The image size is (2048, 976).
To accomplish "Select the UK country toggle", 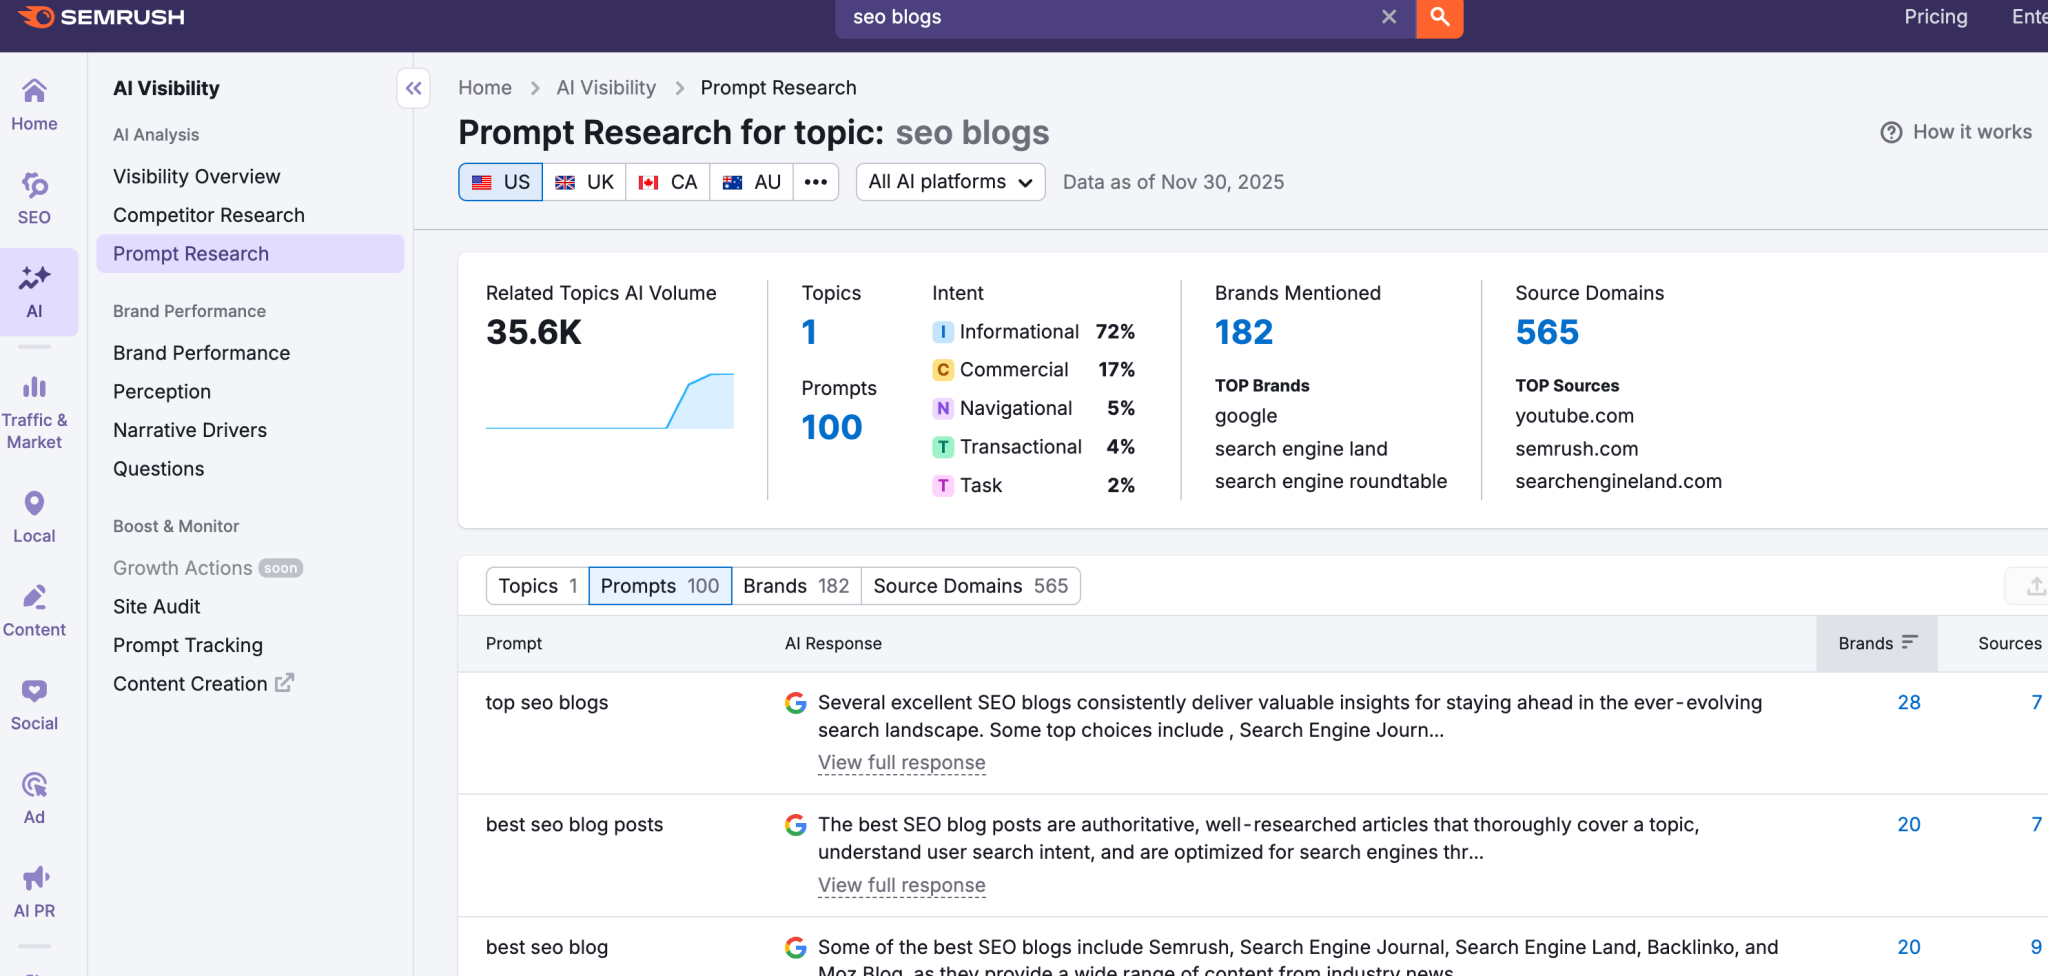I will point(585,182).
